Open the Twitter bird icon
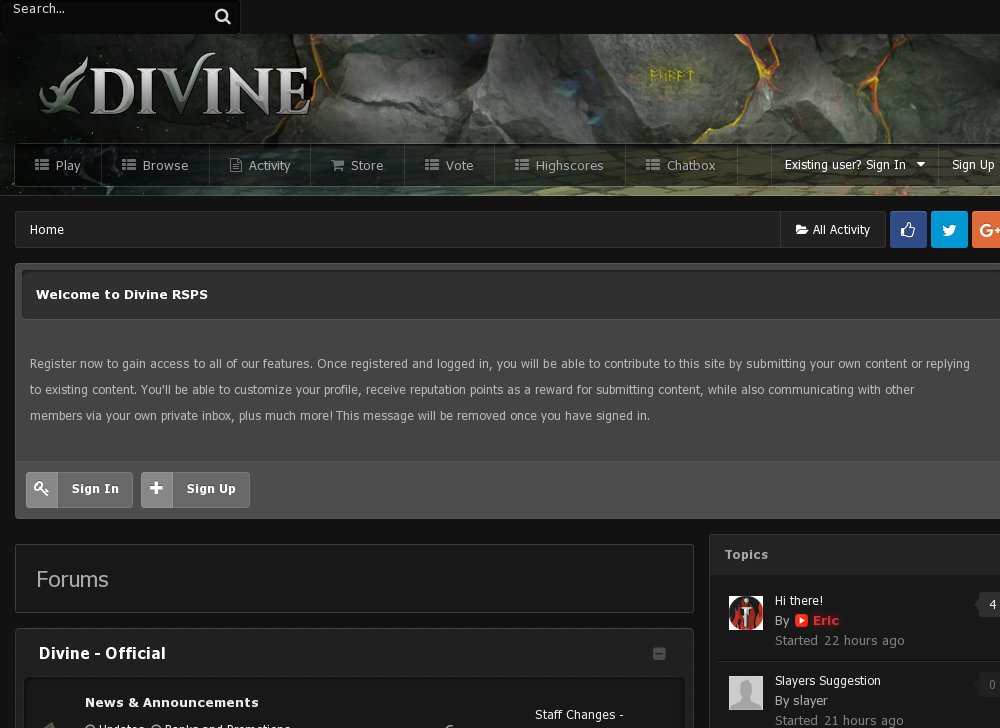 949,229
